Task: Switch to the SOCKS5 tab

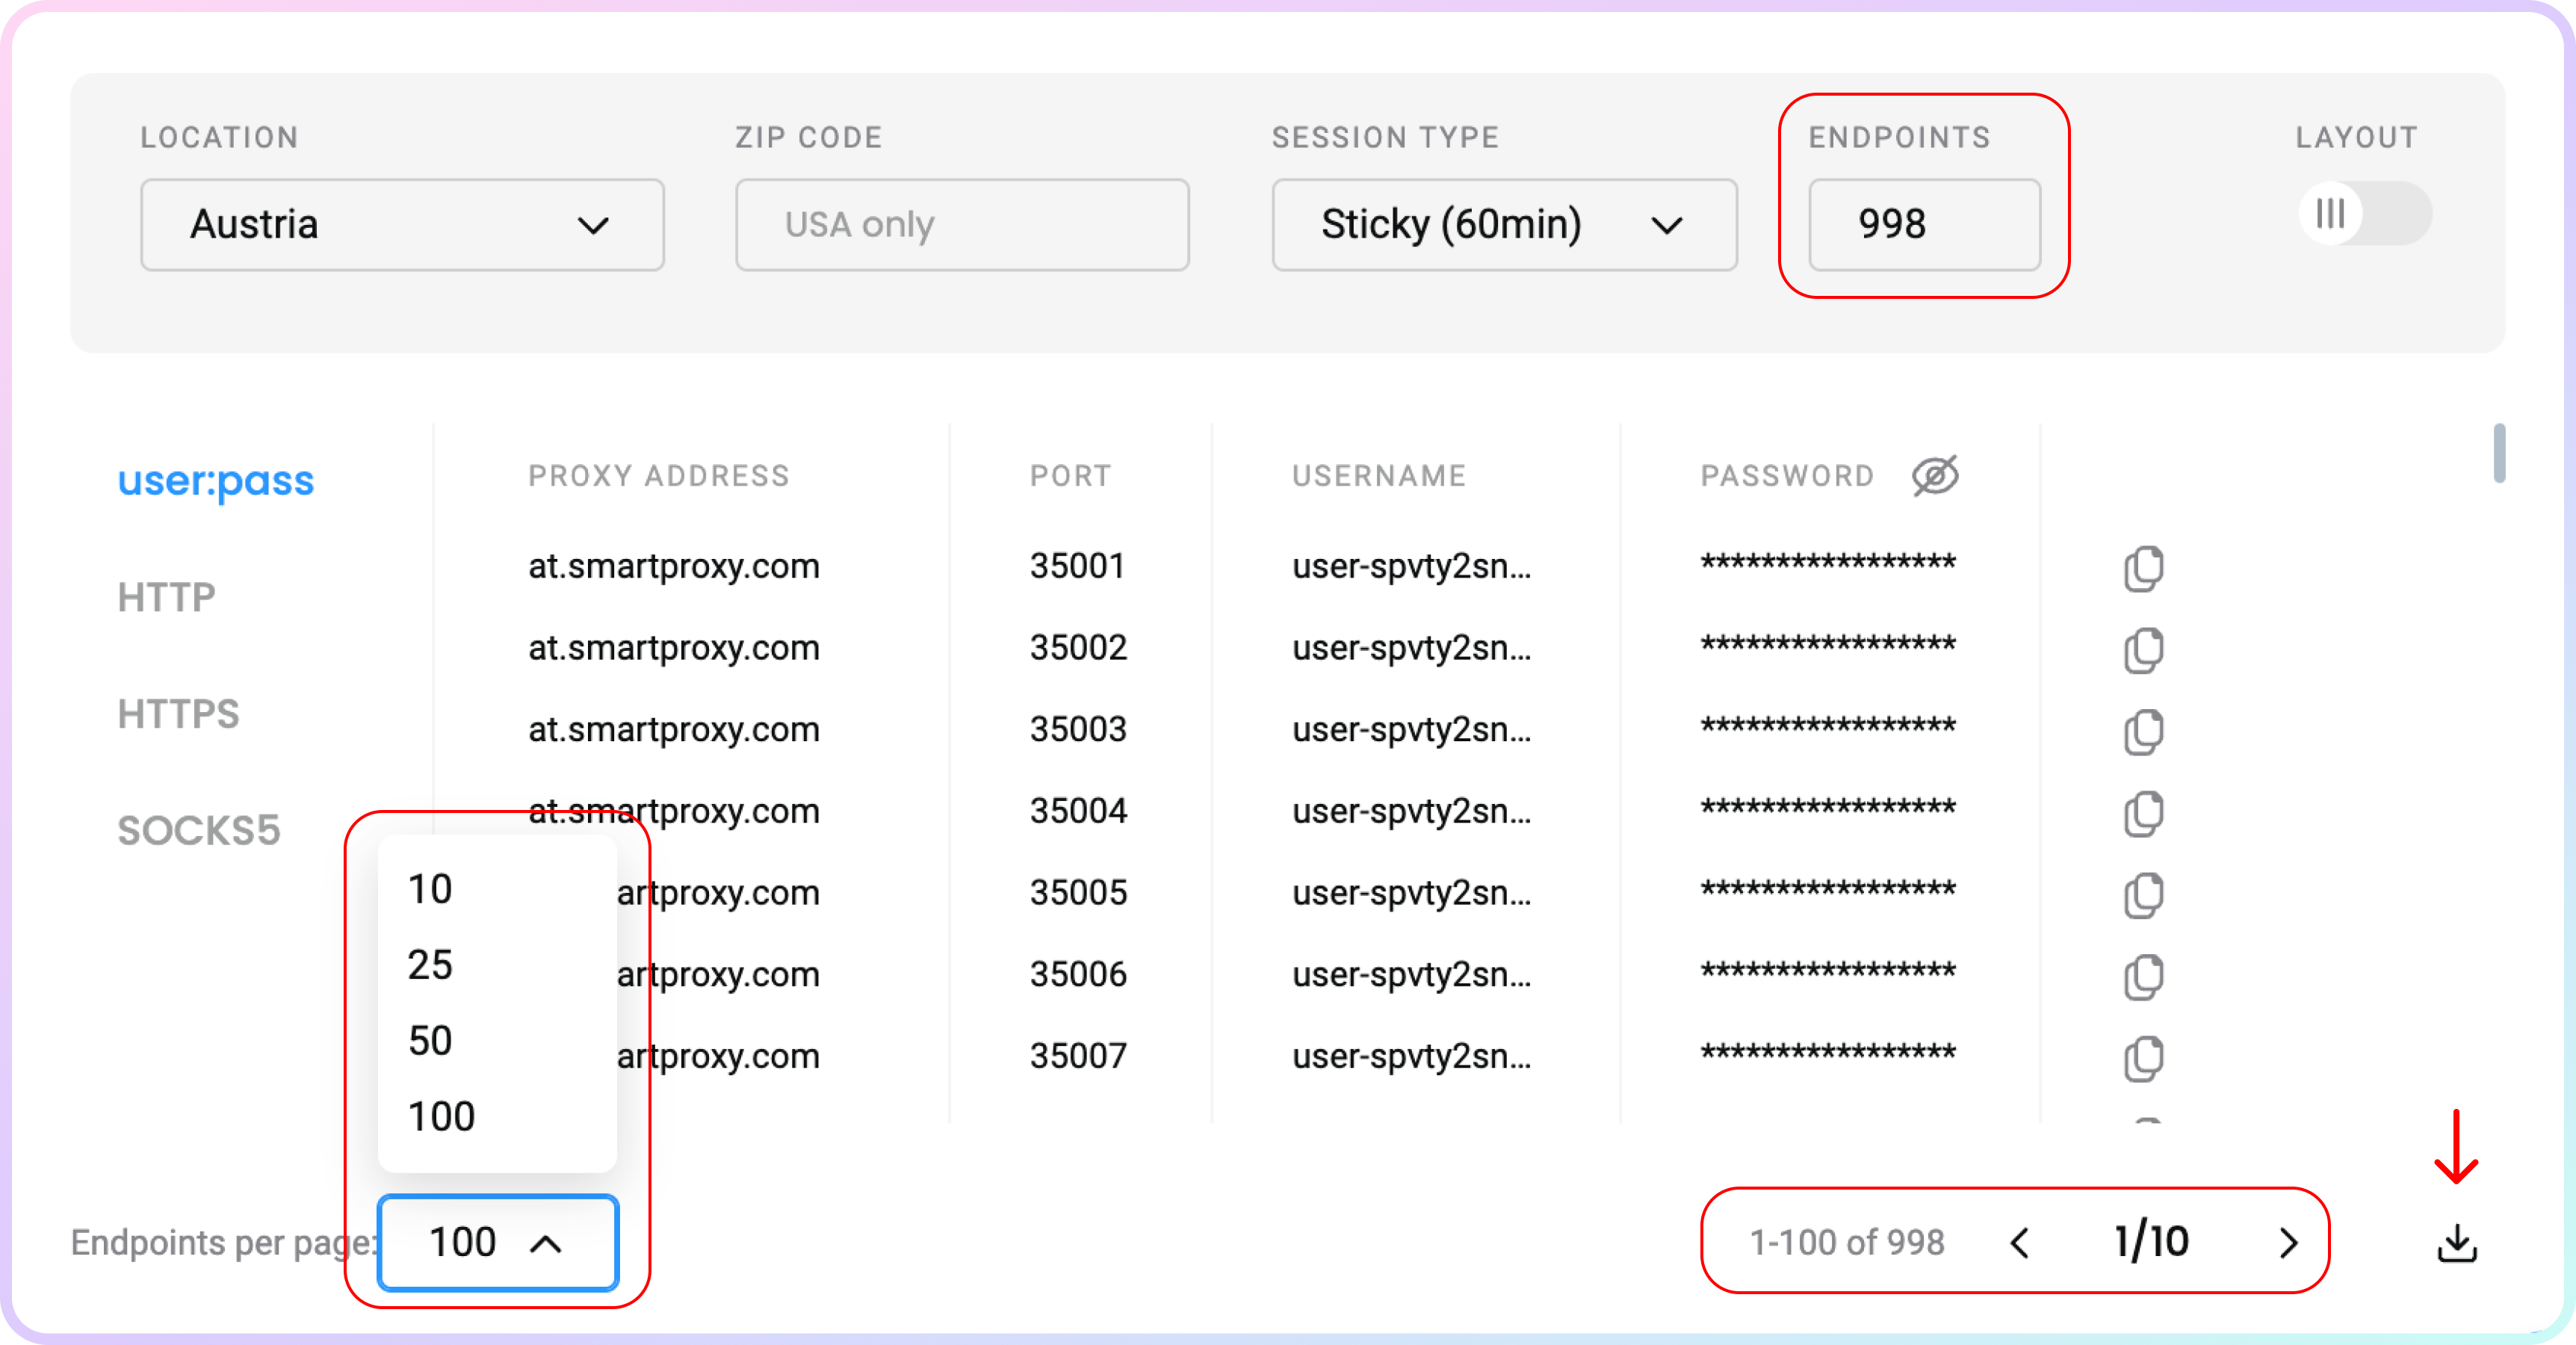Action: [199, 831]
